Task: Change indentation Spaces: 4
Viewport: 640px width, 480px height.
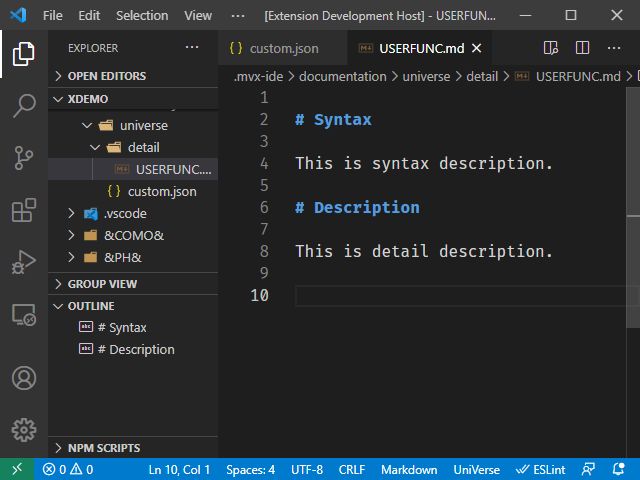Action: pos(251,469)
